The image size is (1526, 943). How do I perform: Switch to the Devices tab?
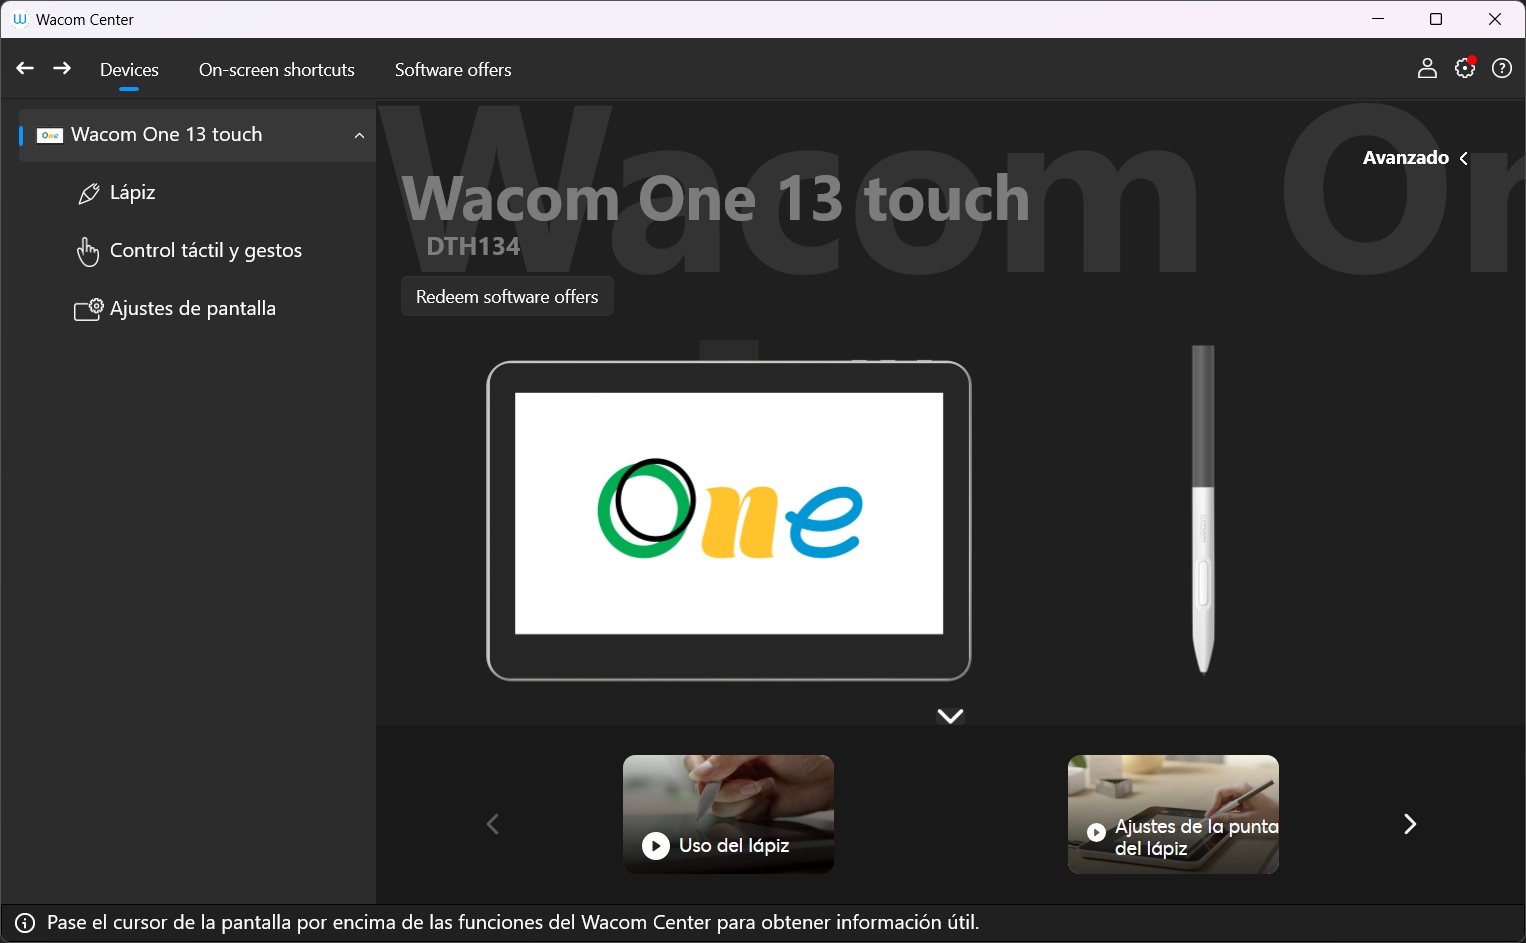(x=129, y=70)
